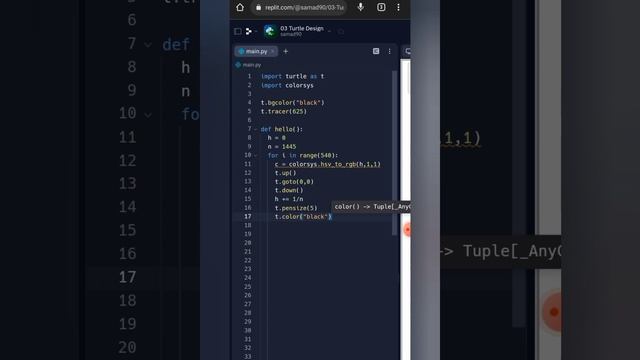Click the colorsys.hsv_to_rgb line
Viewport: 640px width, 360px height.
pyautogui.click(x=328, y=164)
